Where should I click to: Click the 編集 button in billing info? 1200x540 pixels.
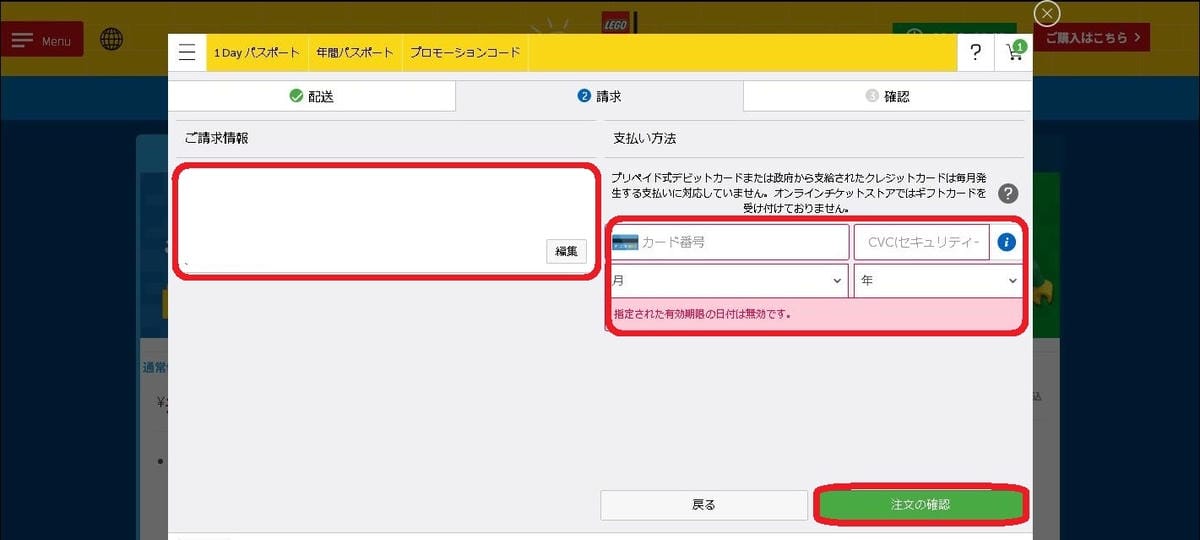[566, 251]
